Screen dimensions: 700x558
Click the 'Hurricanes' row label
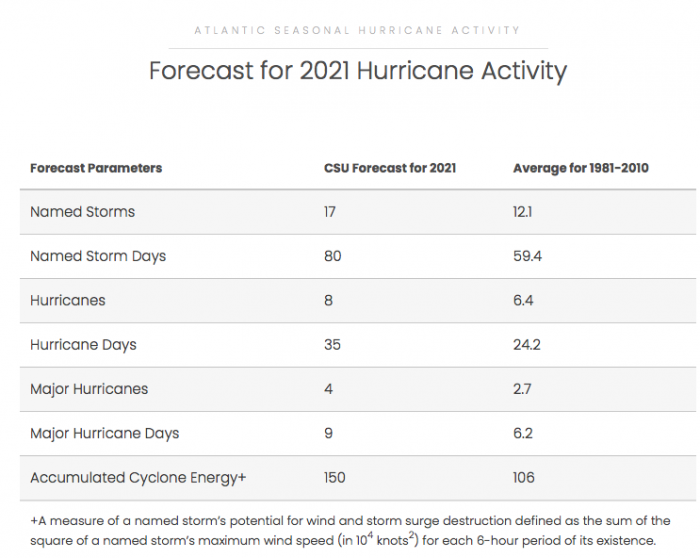68,300
